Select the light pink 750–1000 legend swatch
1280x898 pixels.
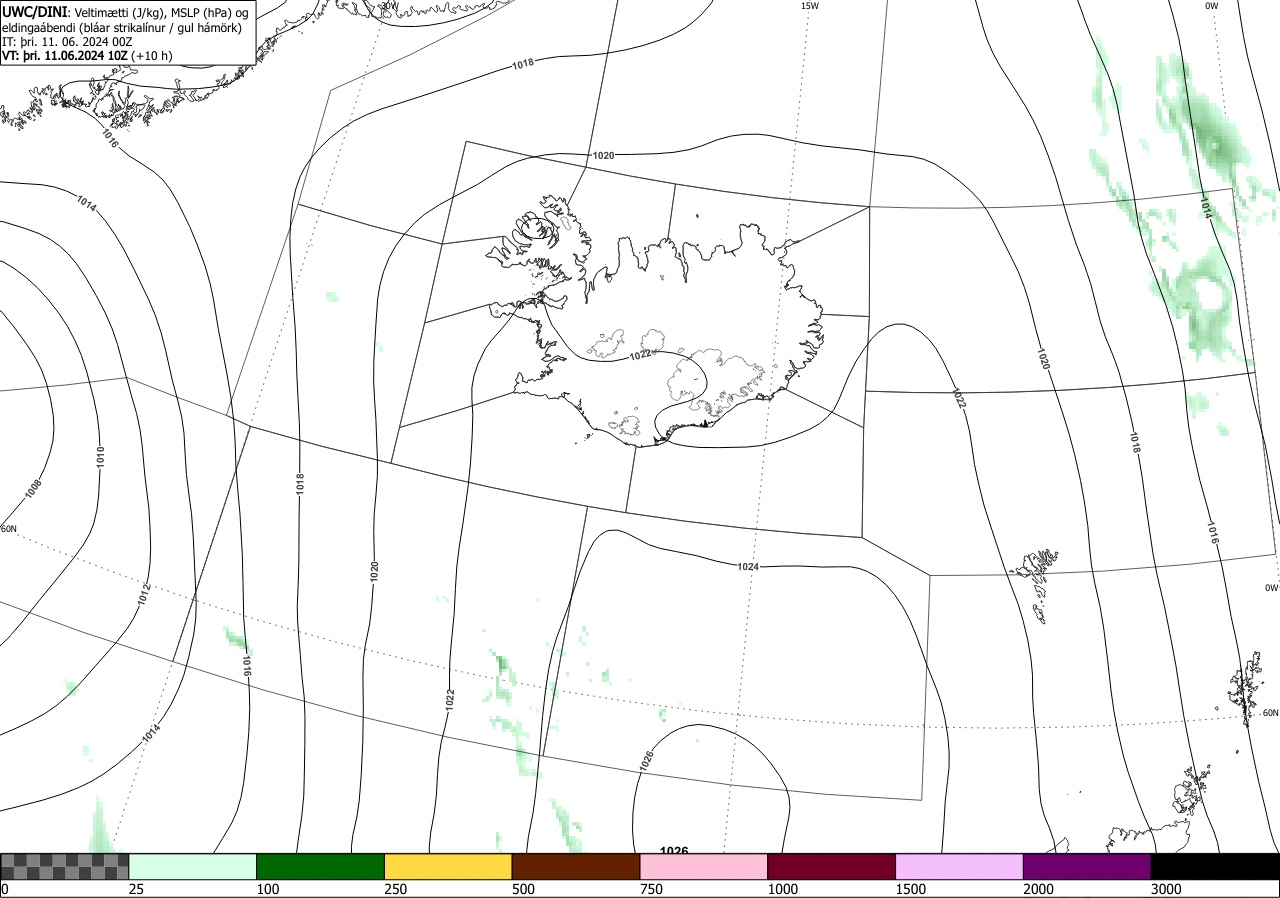704,866
